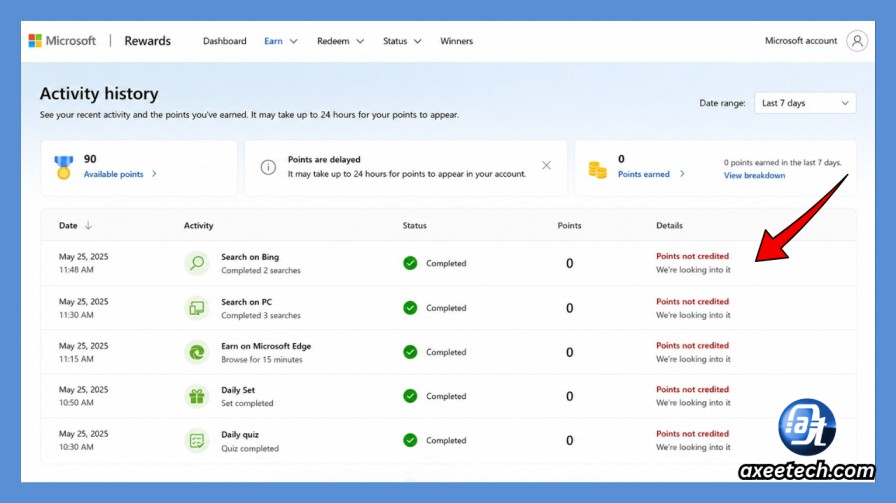Click Points not credited for Search on PC

click(x=693, y=301)
